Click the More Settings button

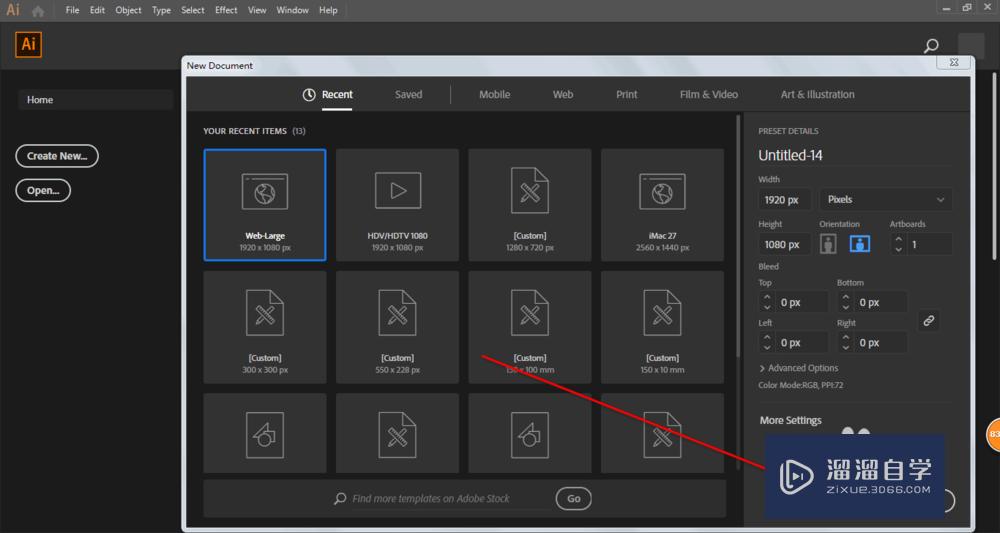click(791, 420)
